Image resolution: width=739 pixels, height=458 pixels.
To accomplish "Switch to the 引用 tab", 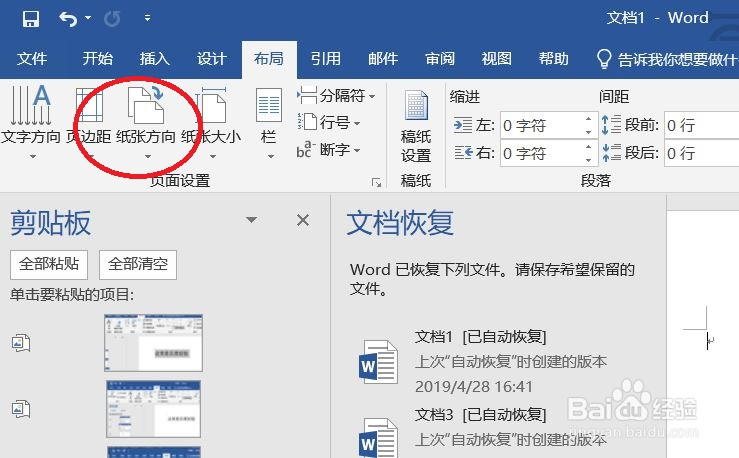I will click(x=326, y=59).
